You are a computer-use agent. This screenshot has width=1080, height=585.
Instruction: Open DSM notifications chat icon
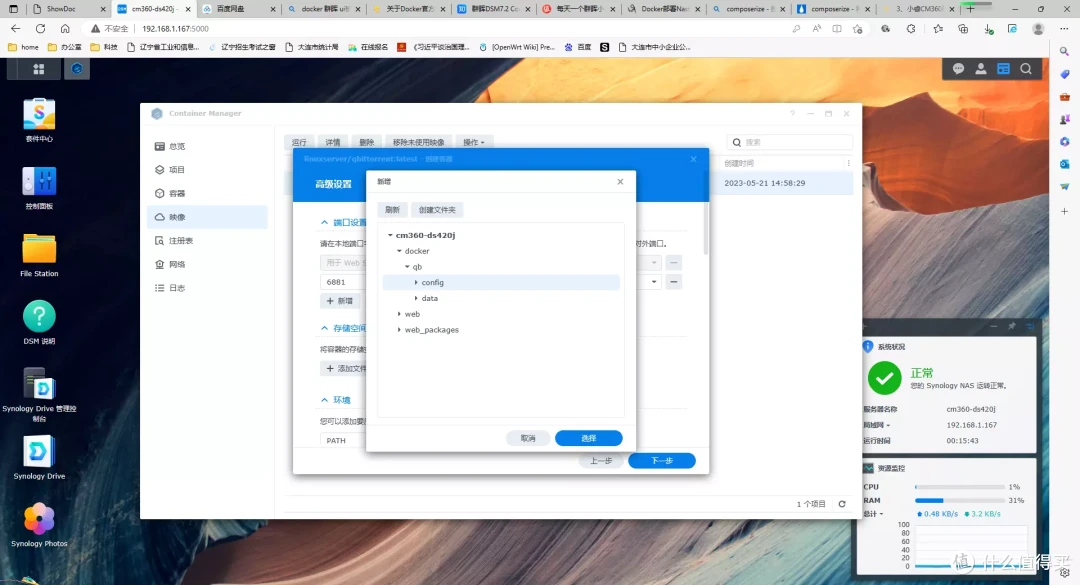(958, 69)
